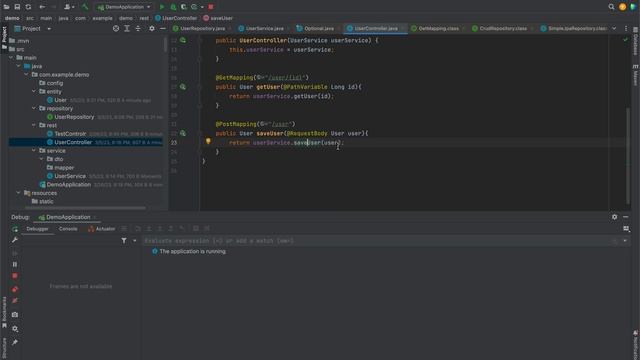Switch to the UserService.java editor tab
The width and height of the screenshot is (640, 360).
[x=264, y=29]
